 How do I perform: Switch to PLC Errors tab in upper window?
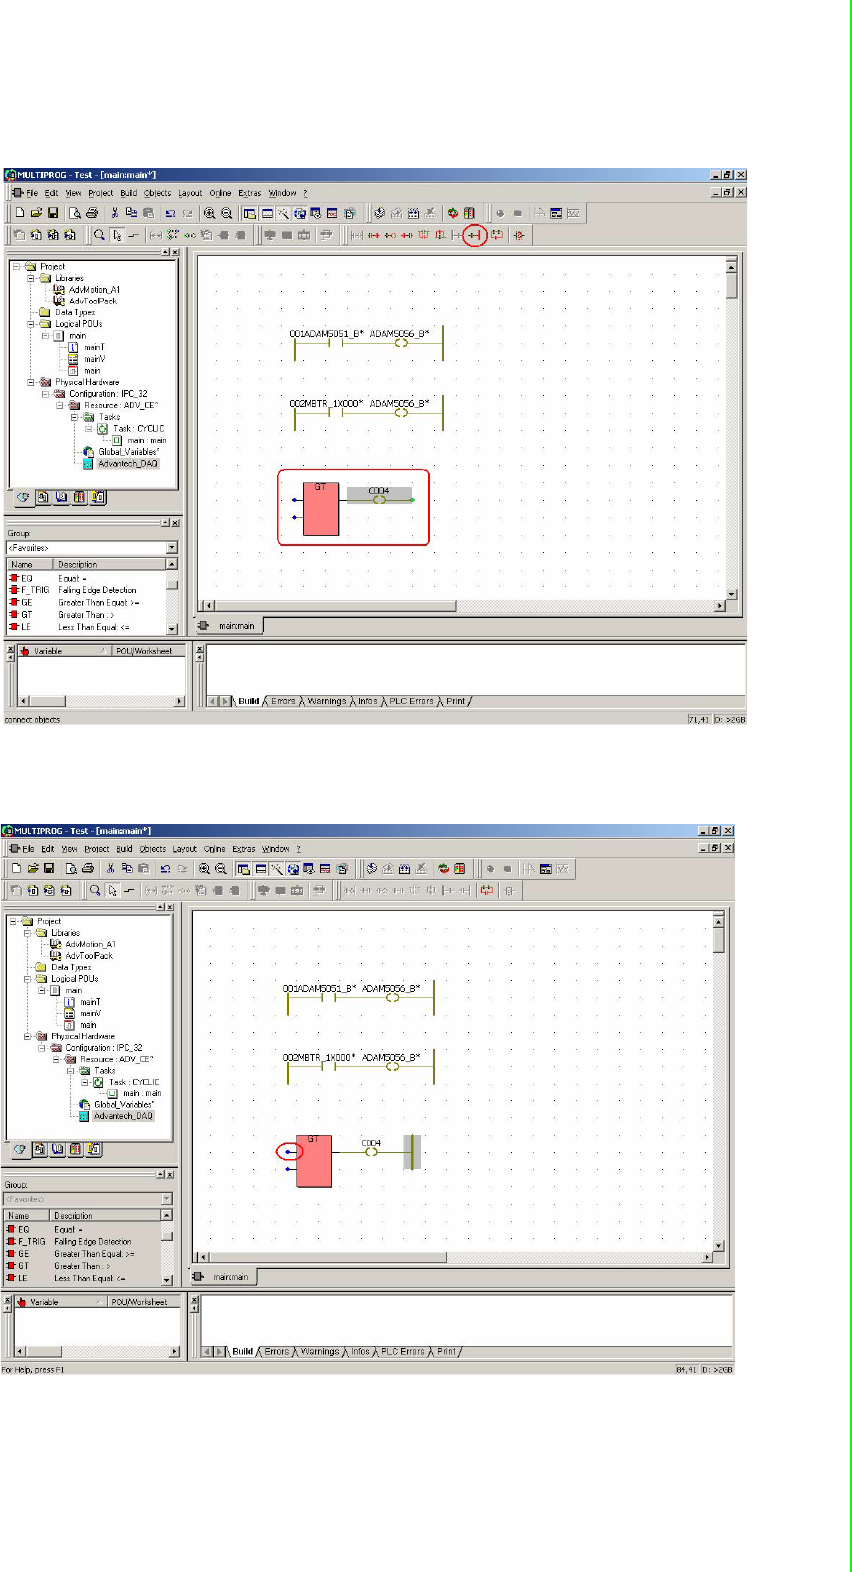pos(411,701)
